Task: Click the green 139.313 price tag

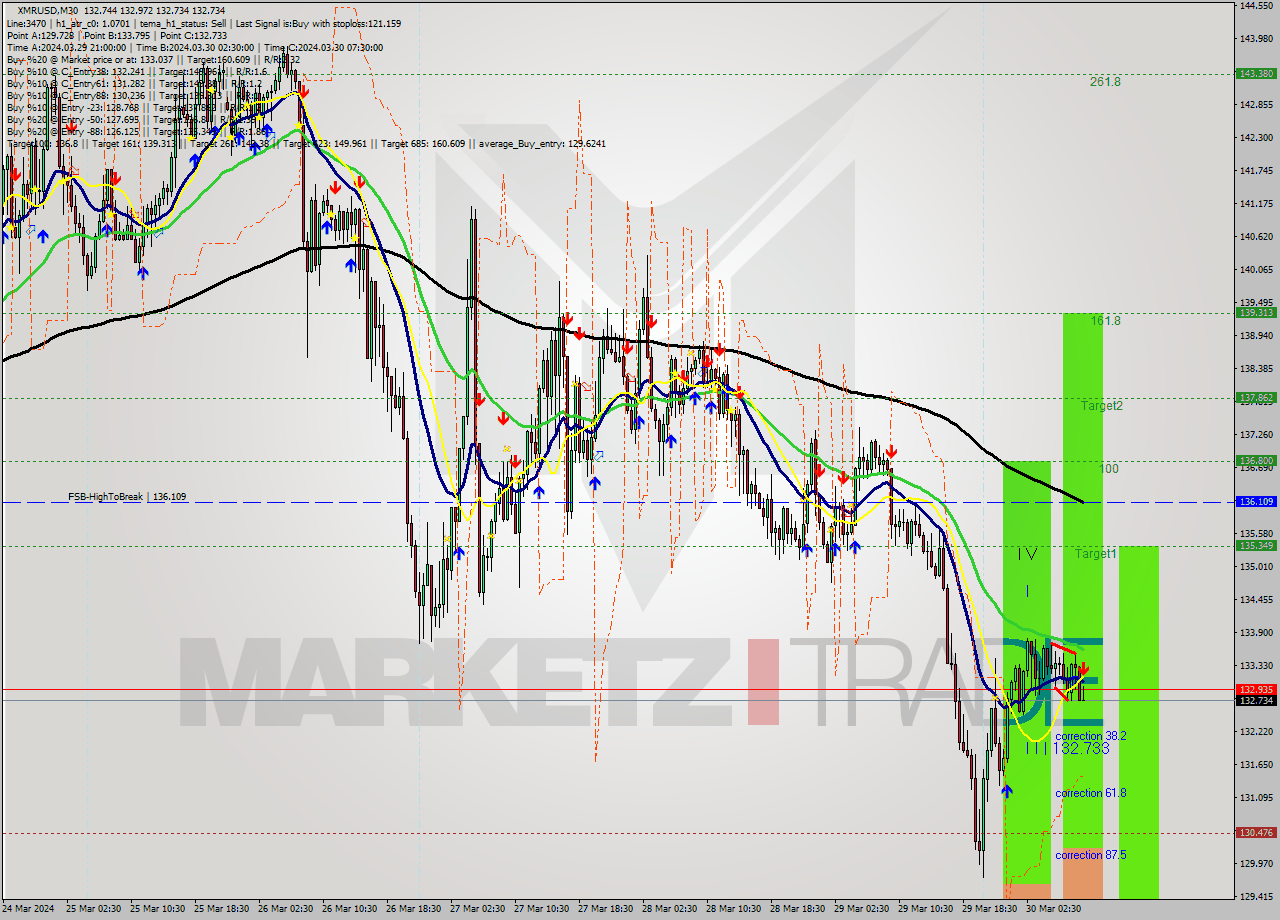Action: pos(1256,313)
